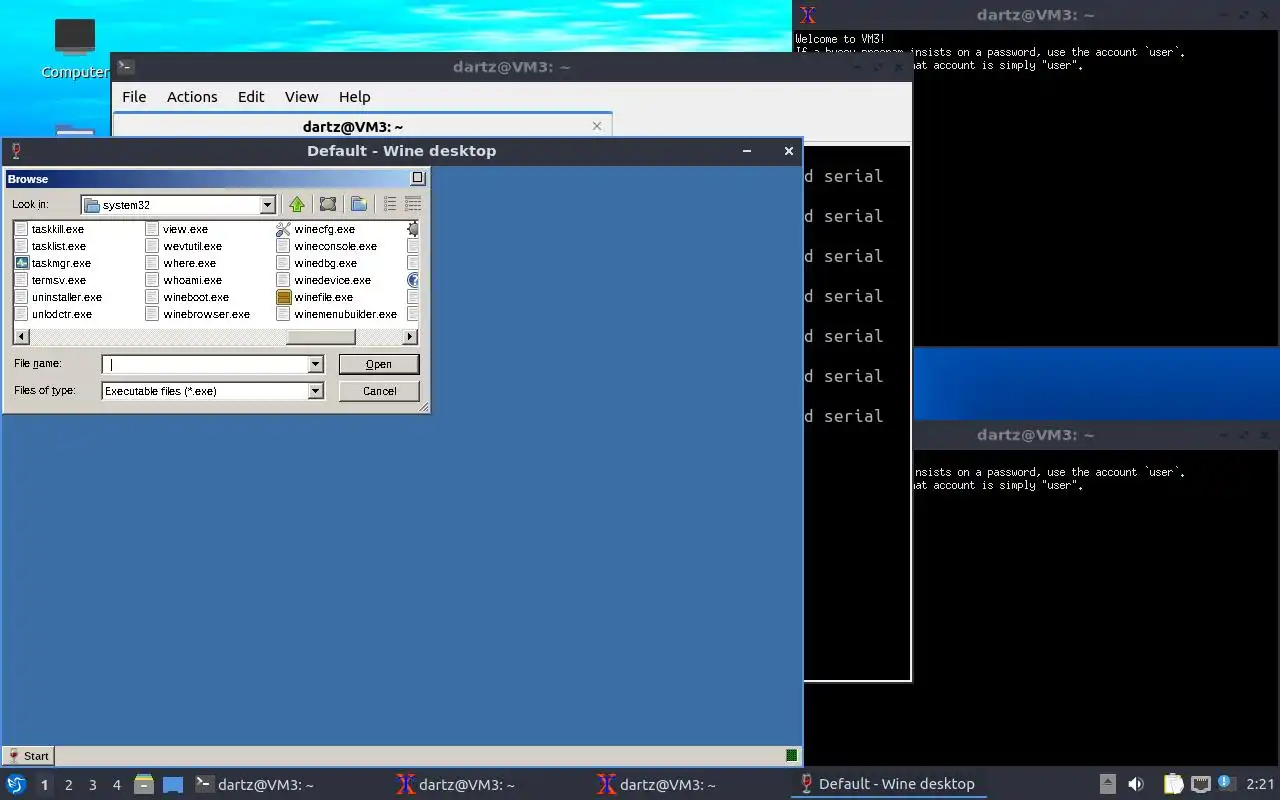The width and height of the screenshot is (1280, 800).
Task: Activate Default - Wine desktop taskbar entry
Action: 890,784
